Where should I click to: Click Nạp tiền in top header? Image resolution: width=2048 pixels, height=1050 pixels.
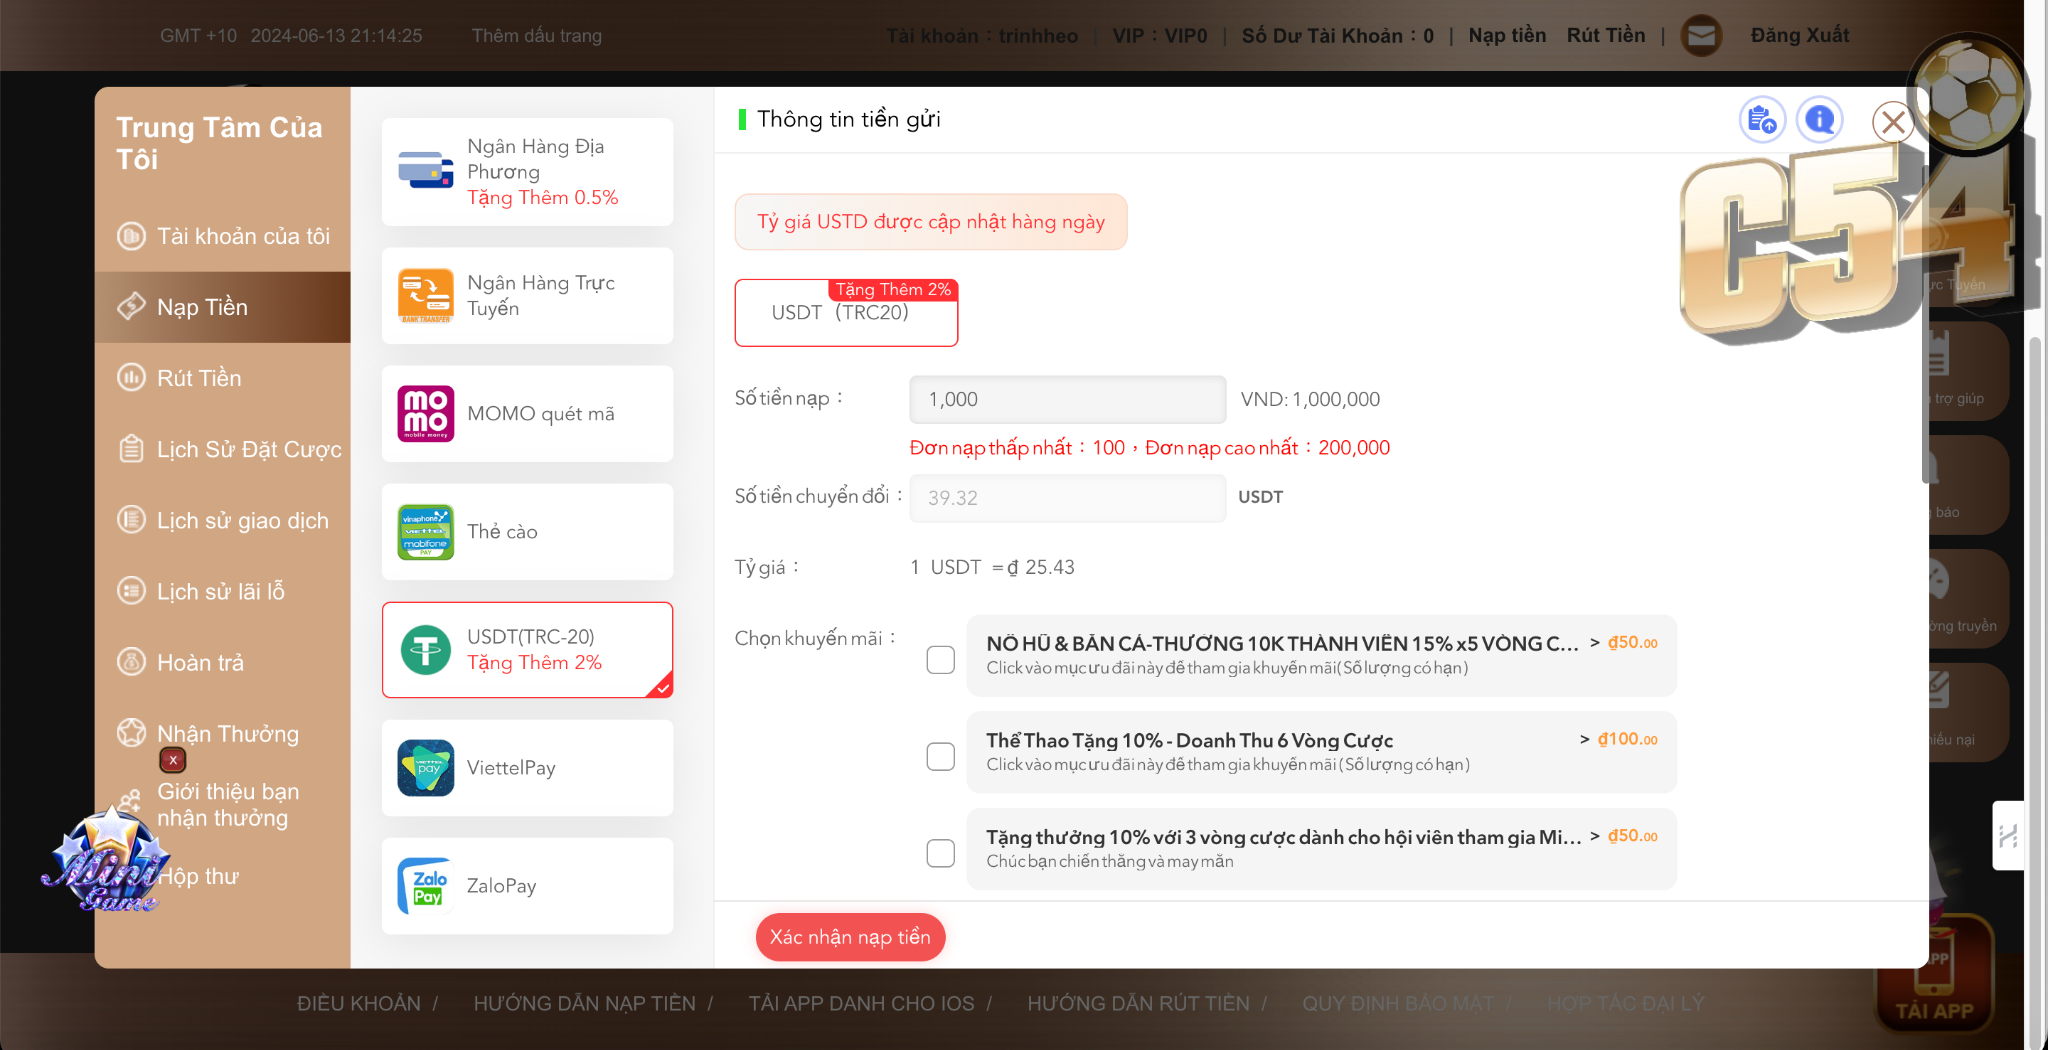pos(1507,35)
